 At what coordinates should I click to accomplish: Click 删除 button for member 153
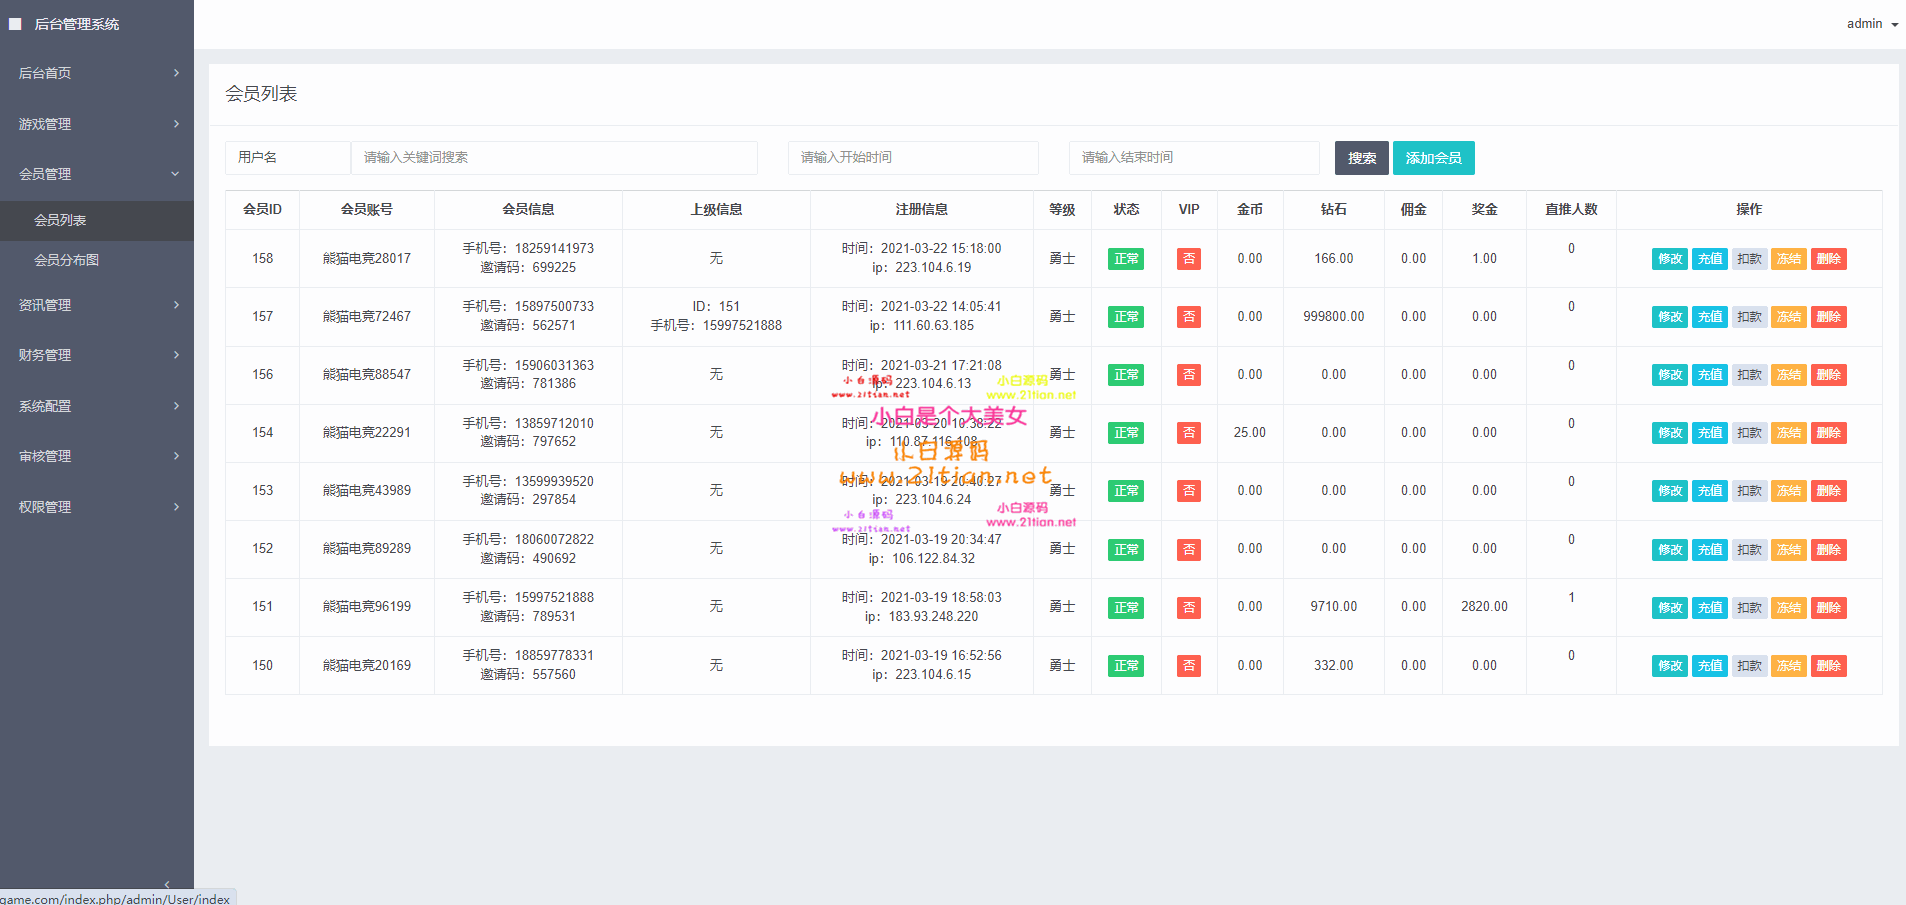[1828, 491]
